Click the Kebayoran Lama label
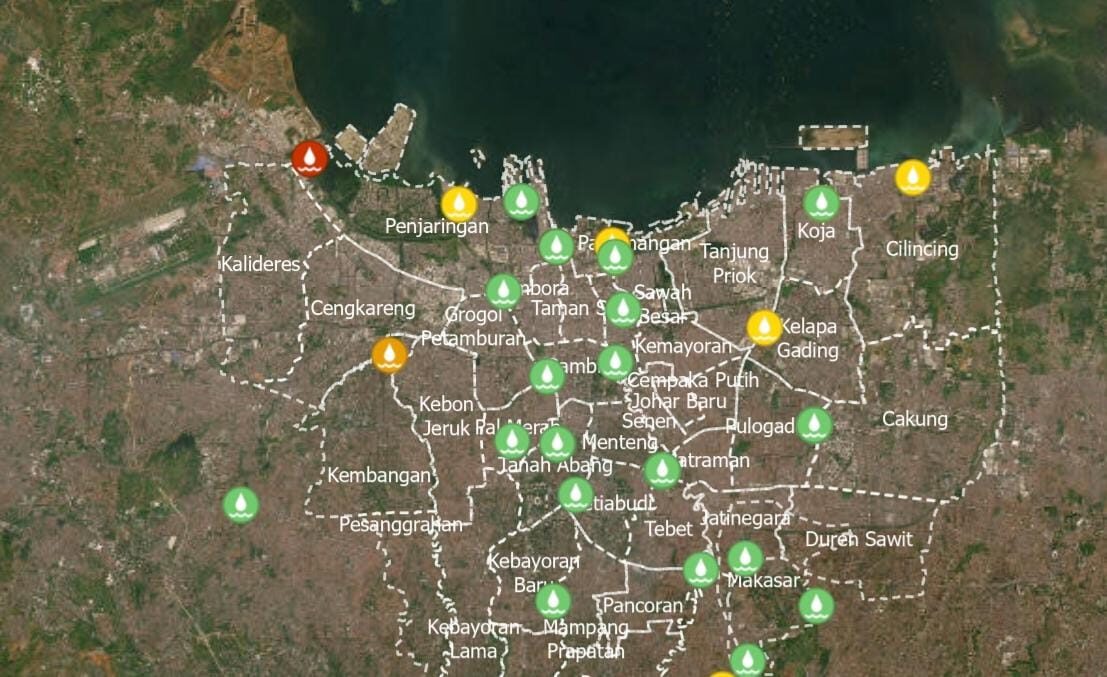The height and width of the screenshot is (677, 1107). 473,639
